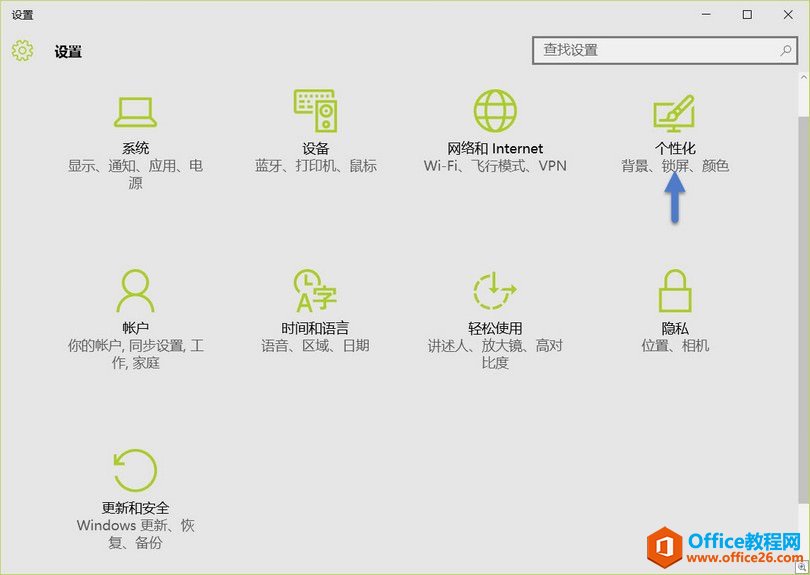Click the text 位置、相机
810x575 pixels.
click(x=675, y=346)
